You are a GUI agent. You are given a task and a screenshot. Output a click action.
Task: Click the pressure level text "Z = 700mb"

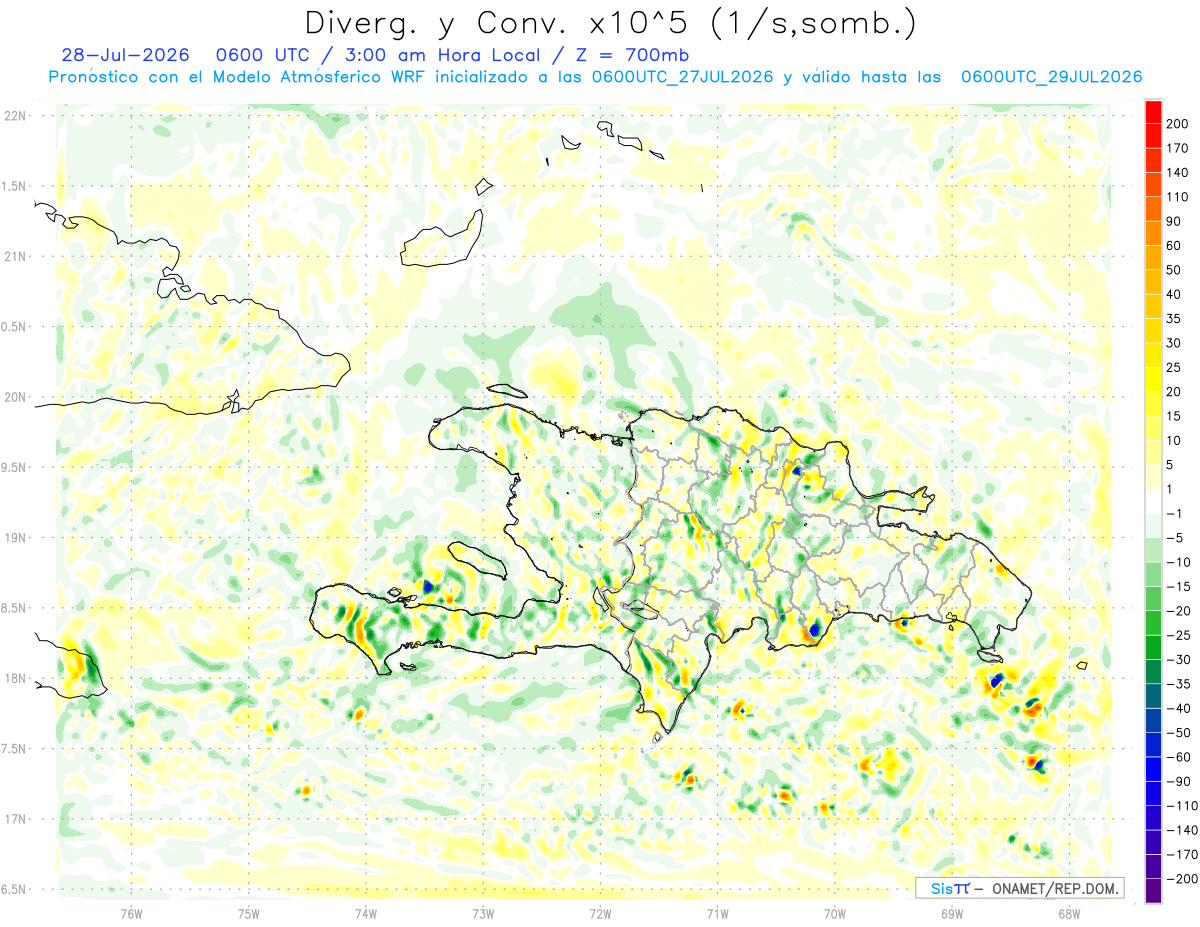[x=632, y=55]
